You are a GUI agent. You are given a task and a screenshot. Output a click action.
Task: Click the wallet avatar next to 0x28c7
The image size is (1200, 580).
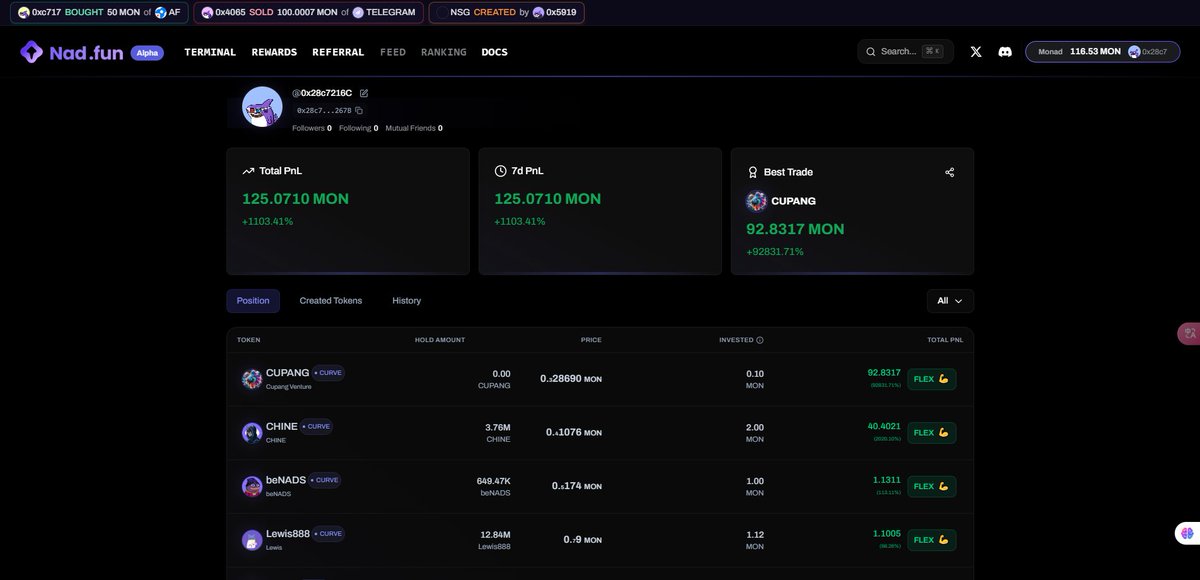tap(1134, 52)
